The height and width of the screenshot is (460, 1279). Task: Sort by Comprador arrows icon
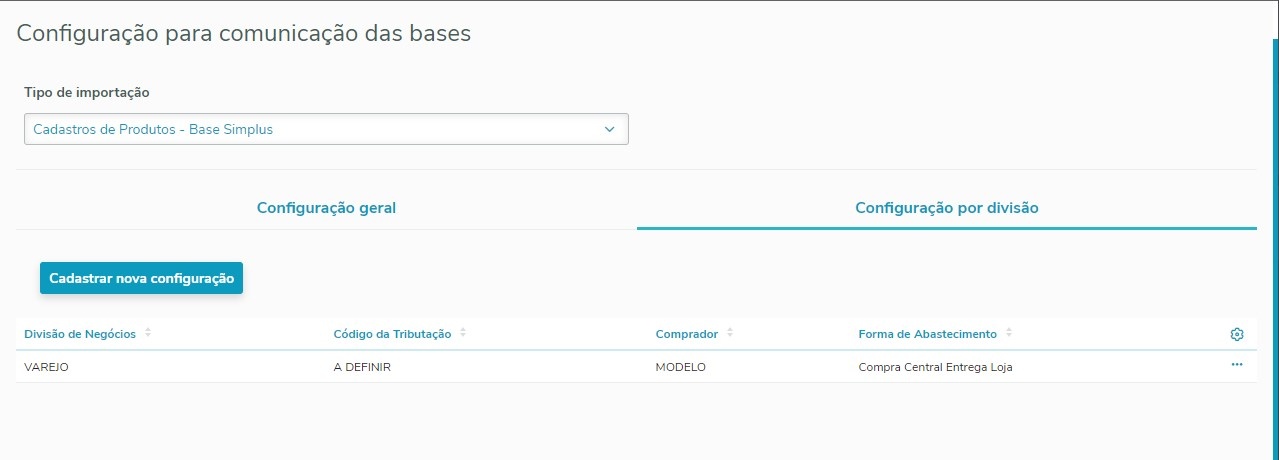point(730,333)
